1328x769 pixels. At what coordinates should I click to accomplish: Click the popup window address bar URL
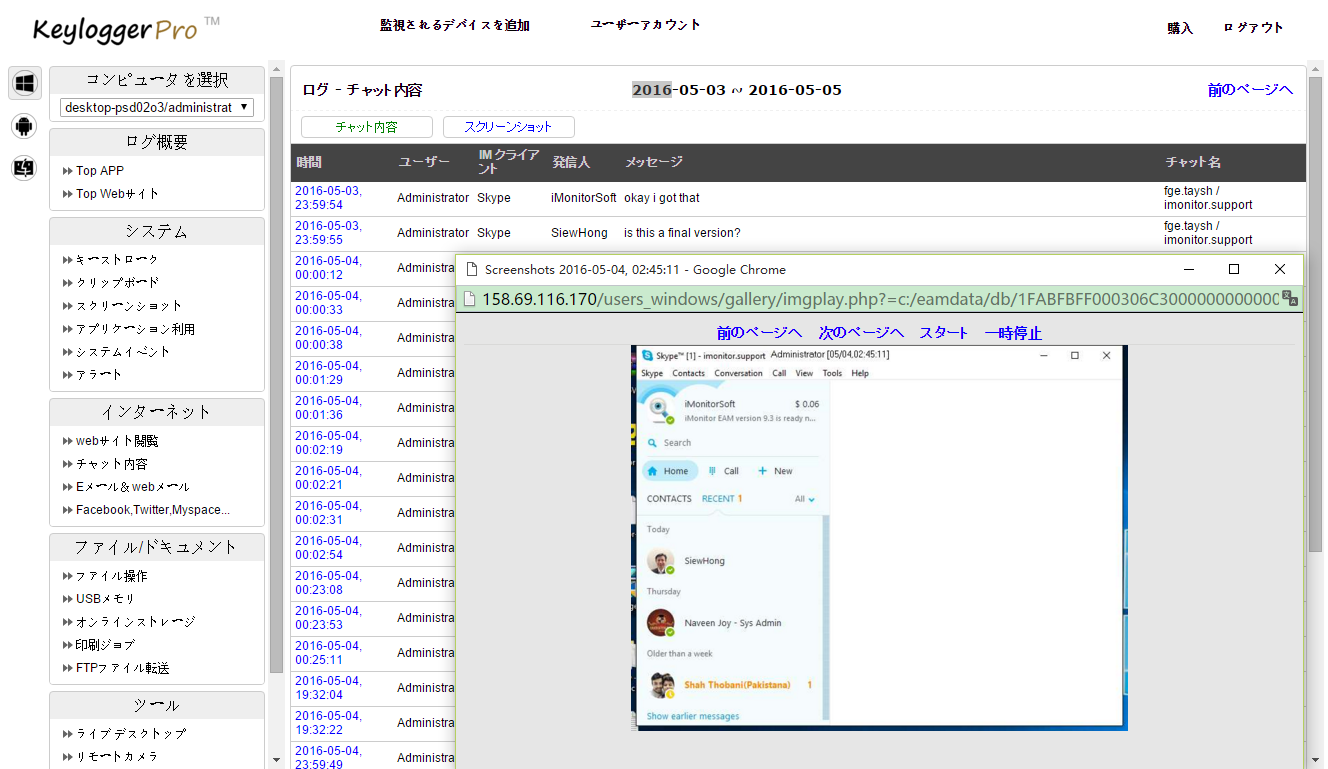(880, 299)
